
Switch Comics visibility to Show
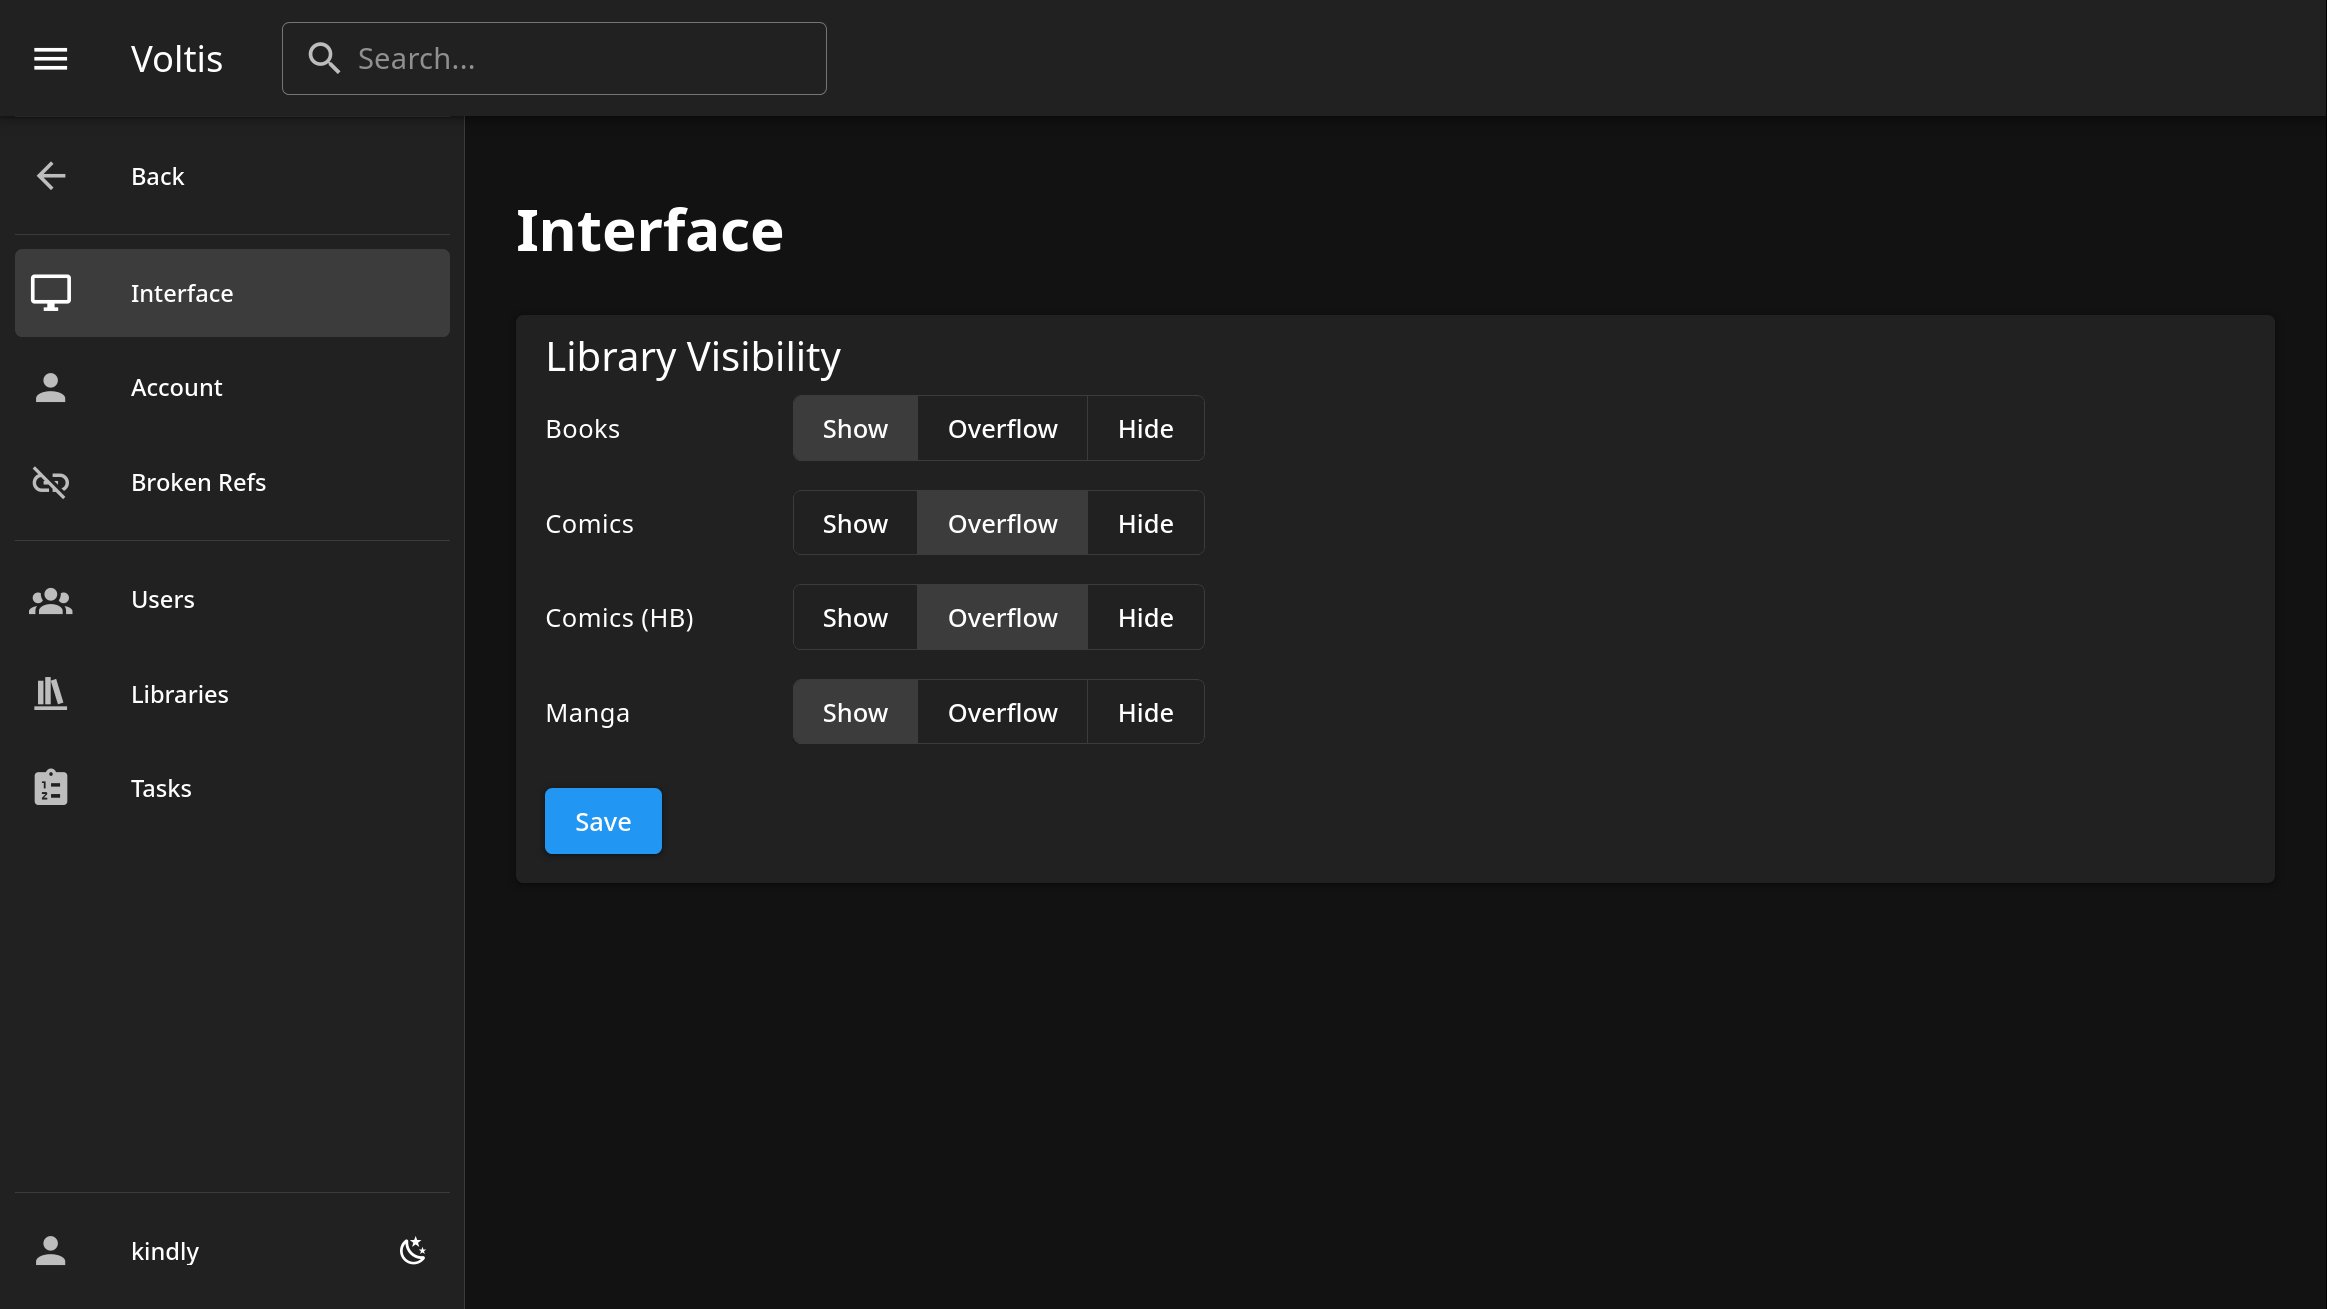click(x=855, y=522)
